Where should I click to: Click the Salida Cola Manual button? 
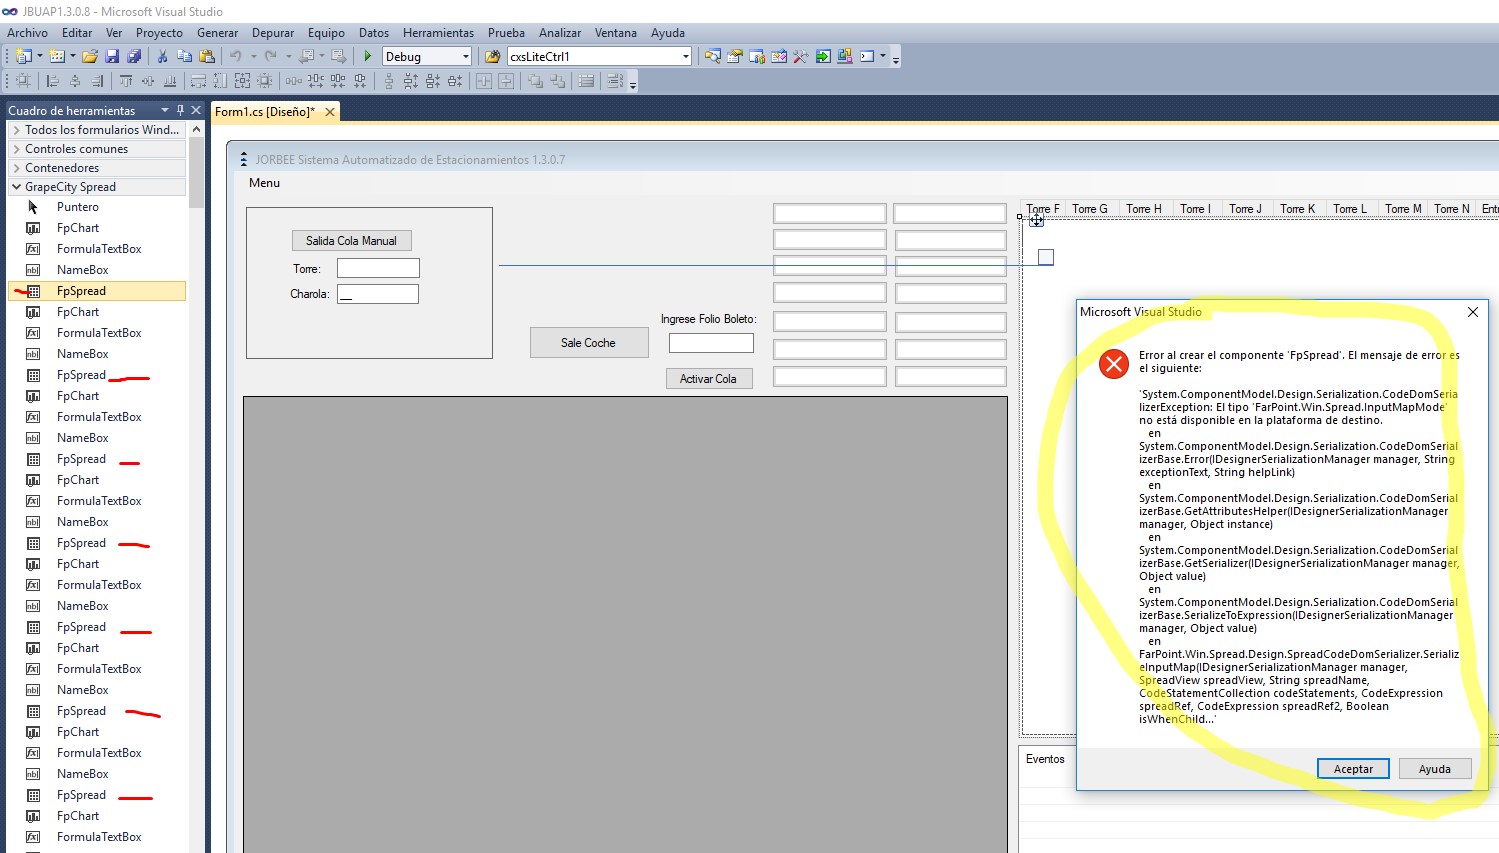[351, 241]
